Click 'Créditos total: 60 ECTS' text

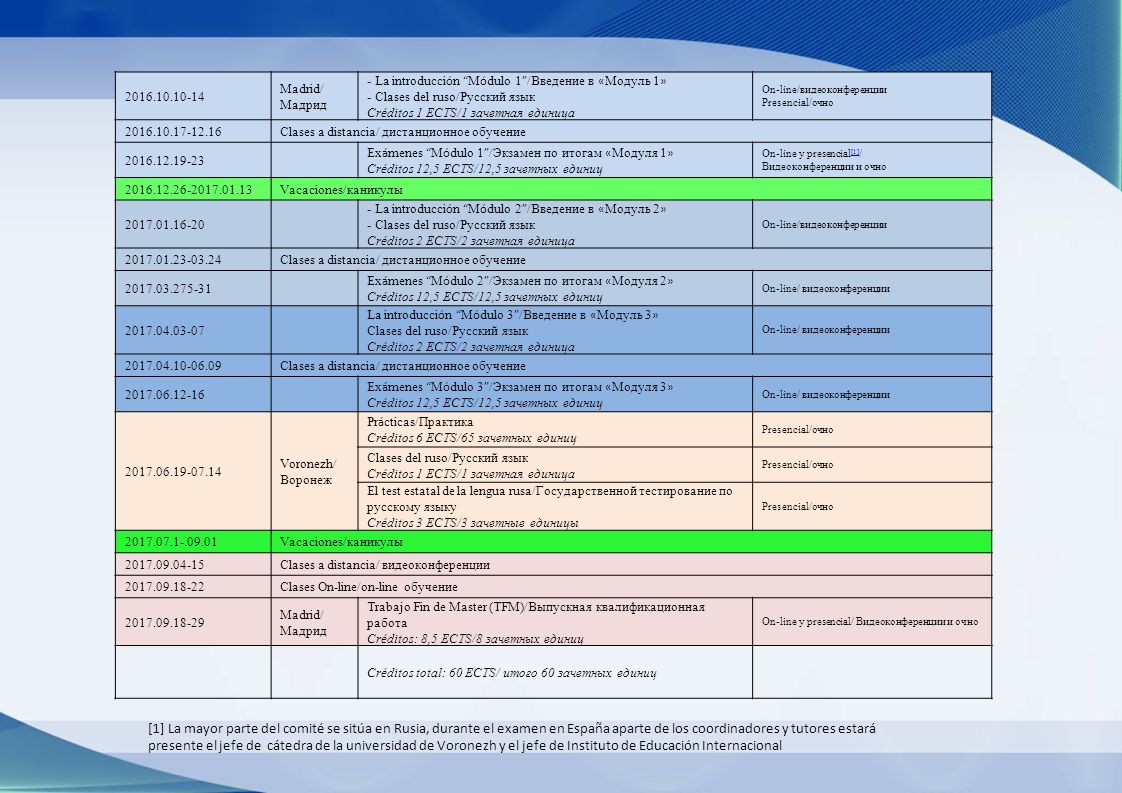[x=512, y=673]
